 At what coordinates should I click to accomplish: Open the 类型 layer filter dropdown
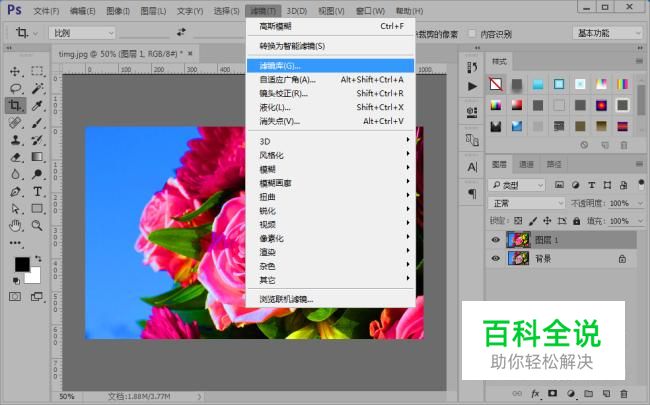click(517, 185)
